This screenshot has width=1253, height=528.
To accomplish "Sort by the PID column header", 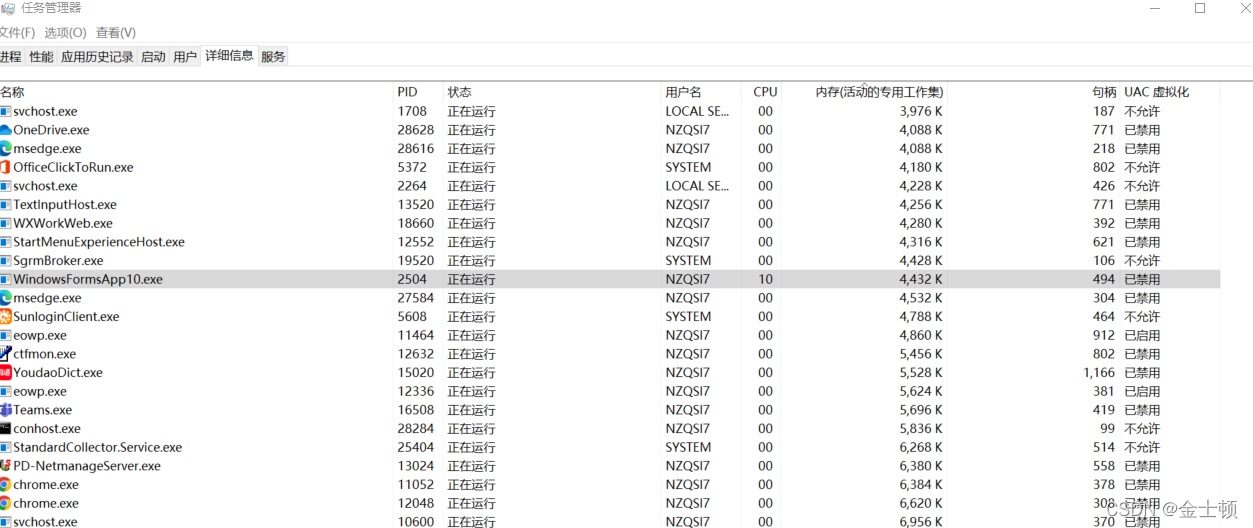I will tap(420, 92).
